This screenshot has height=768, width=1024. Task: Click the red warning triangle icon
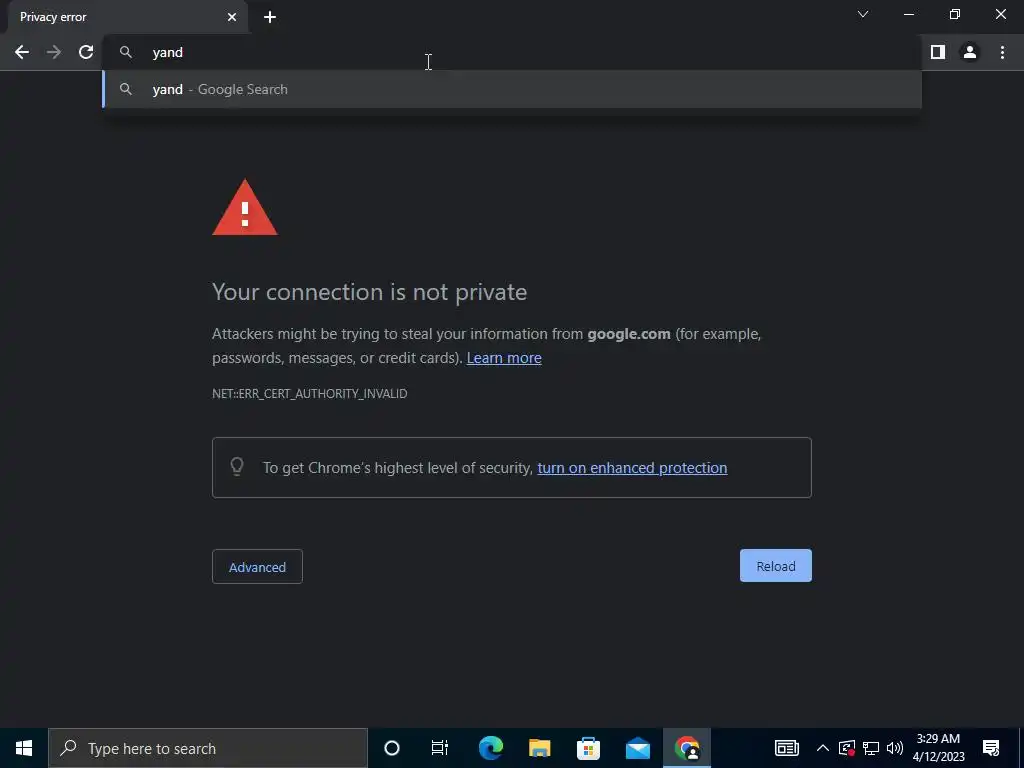(x=245, y=208)
